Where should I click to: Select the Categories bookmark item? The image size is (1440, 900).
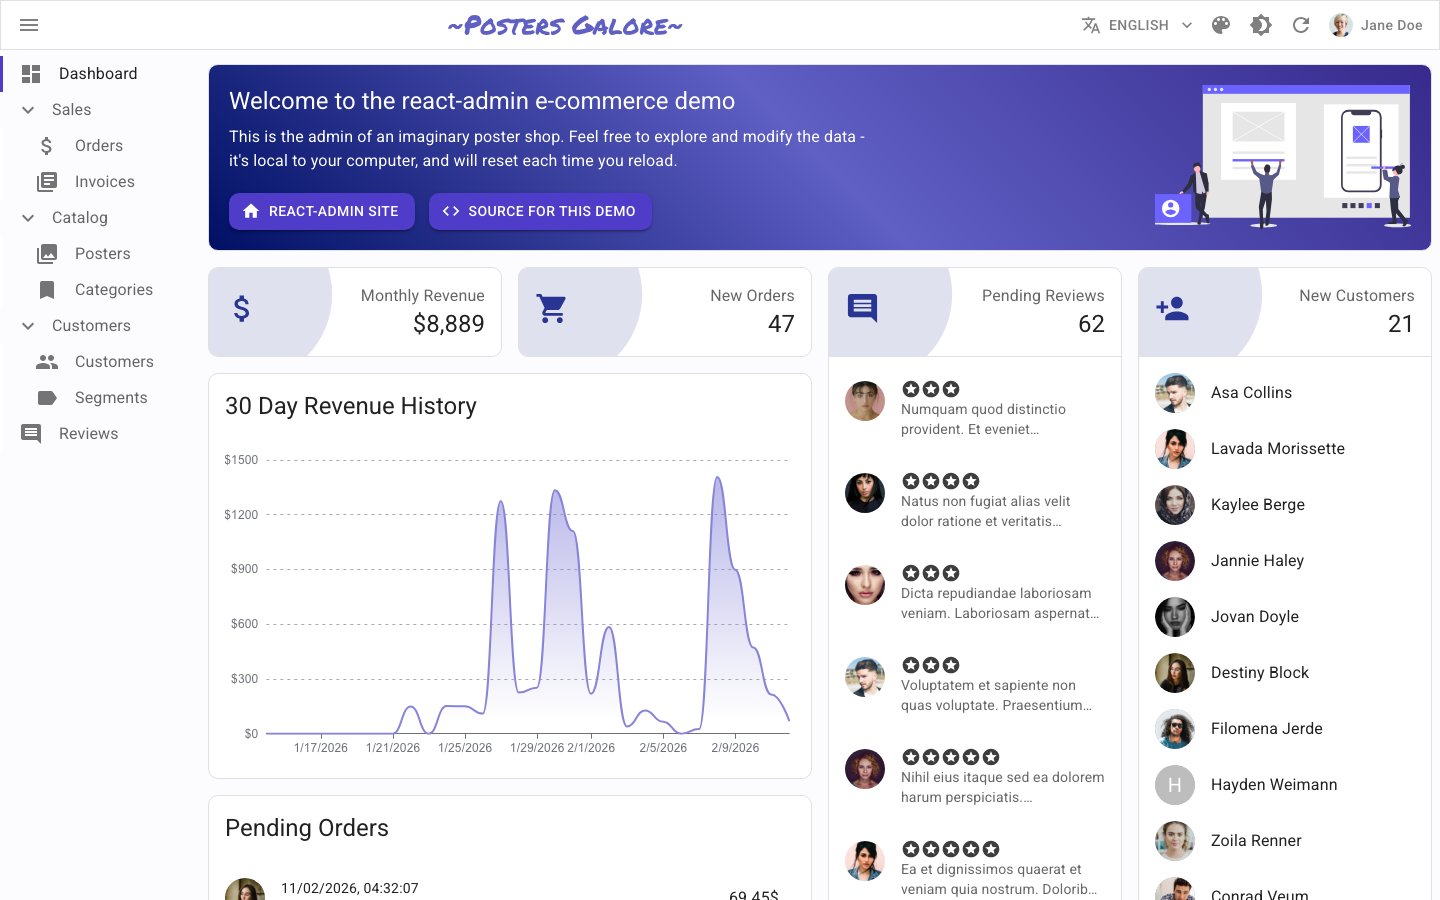tap(113, 290)
